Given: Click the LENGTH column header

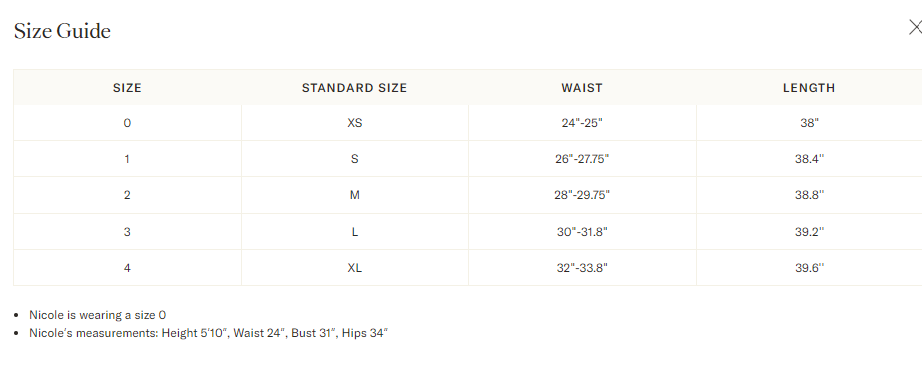Looking at the screenshot, I should 809,88.
